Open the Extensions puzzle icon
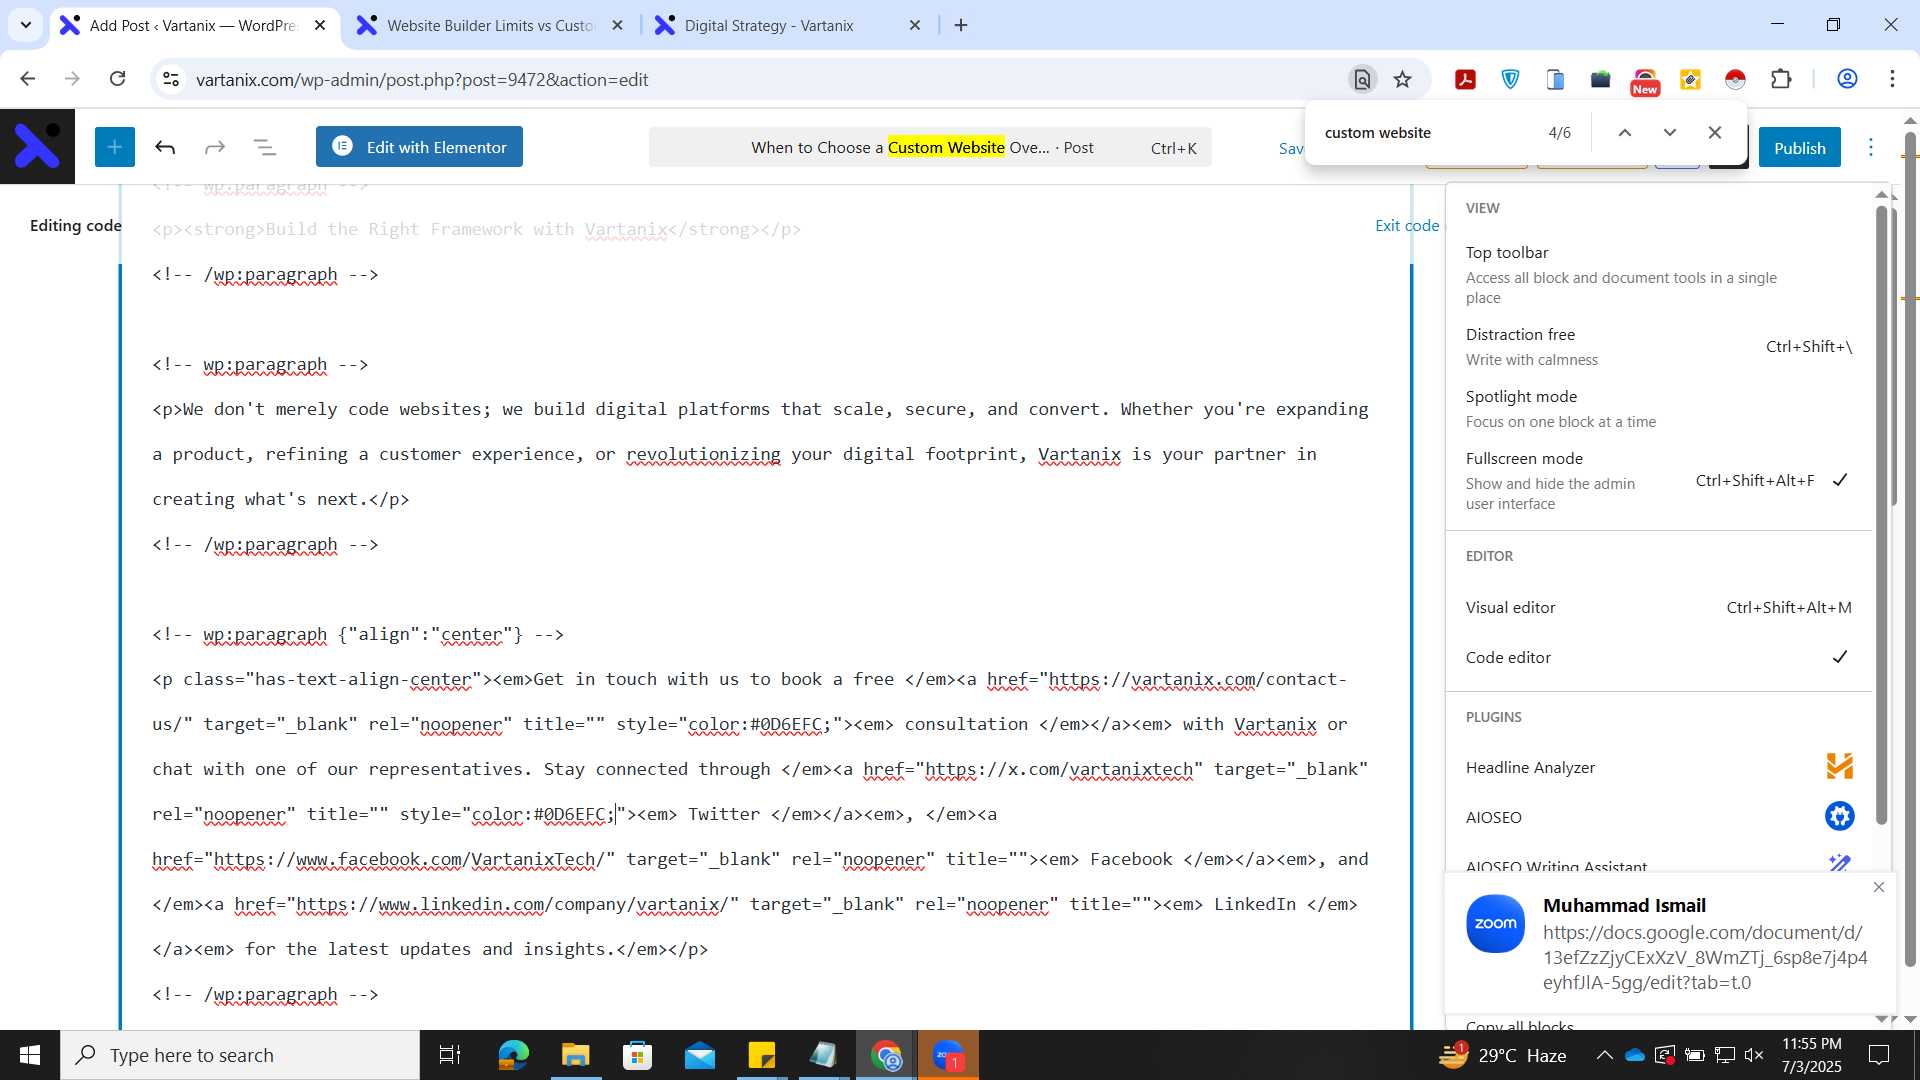This screenshot has width=1920, height=1080. tap(1781, 79)
